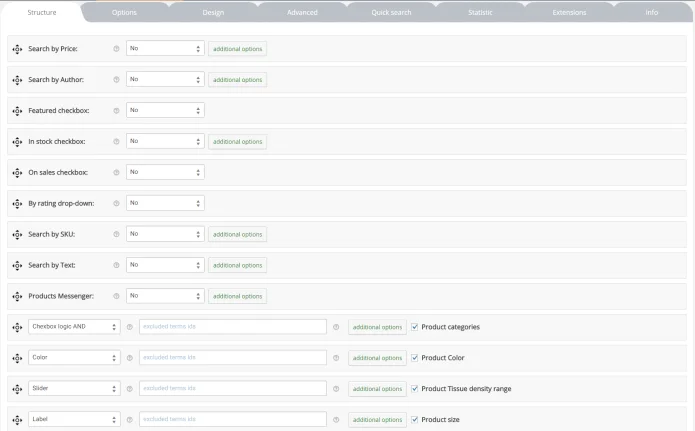The width and height of the screenshot is (695, 431).
Task: Click drag handle icon for Search by Price
Action: [x=17, y=49]
